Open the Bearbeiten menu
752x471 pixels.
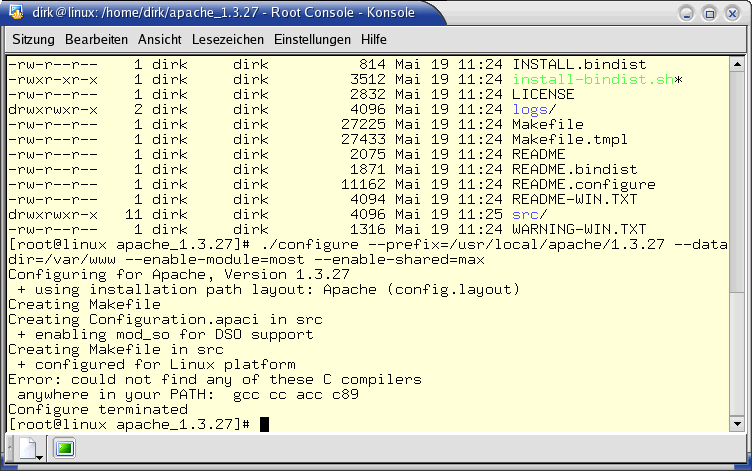(96, 39)
